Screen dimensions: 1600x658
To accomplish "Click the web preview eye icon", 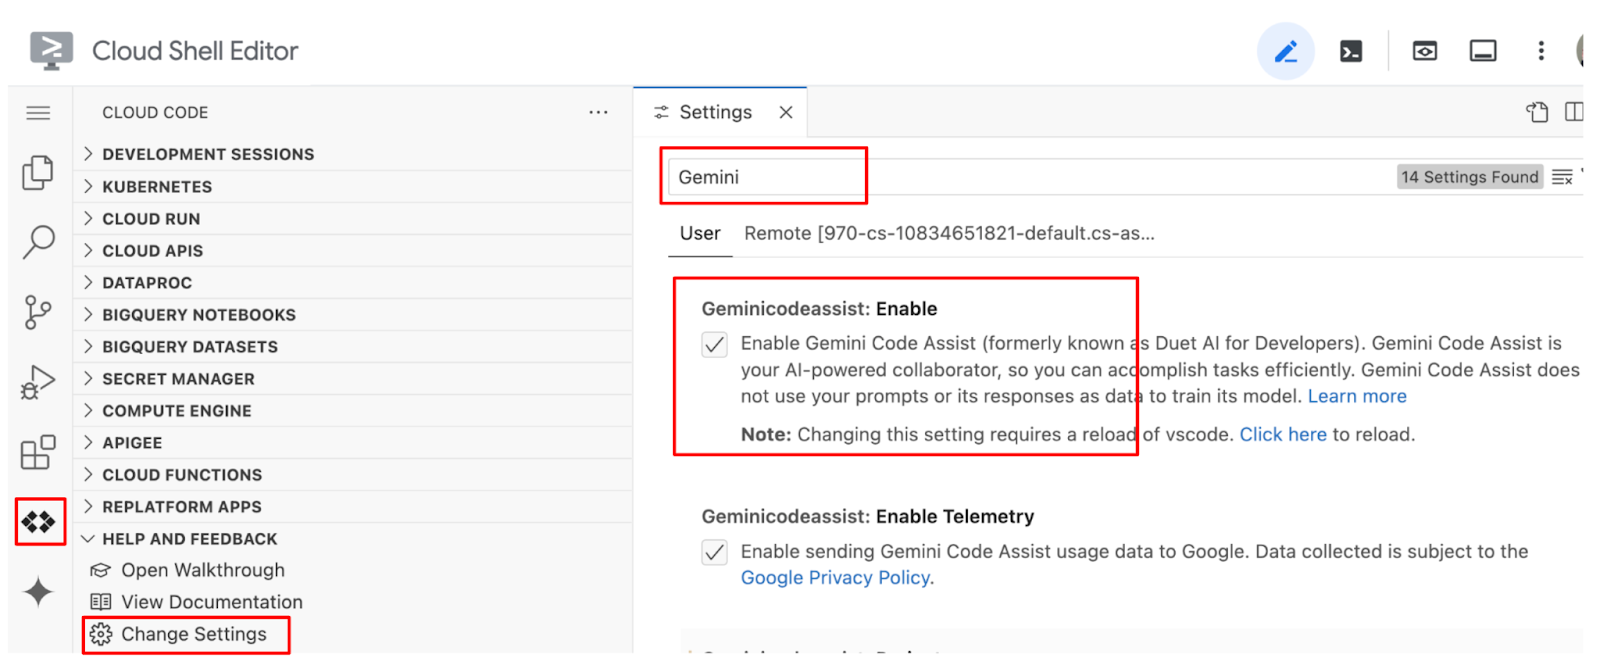I will (1424, 51).
